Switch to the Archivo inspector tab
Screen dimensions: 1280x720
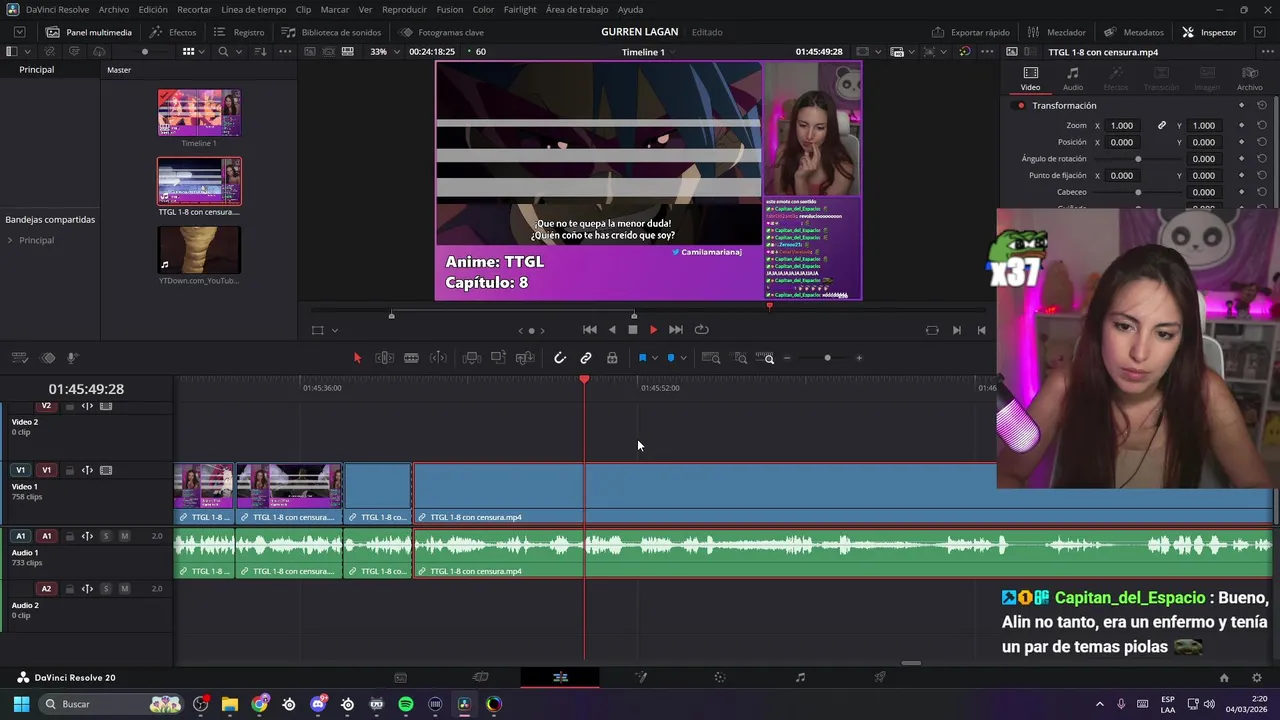click(x=1249, y=79)
